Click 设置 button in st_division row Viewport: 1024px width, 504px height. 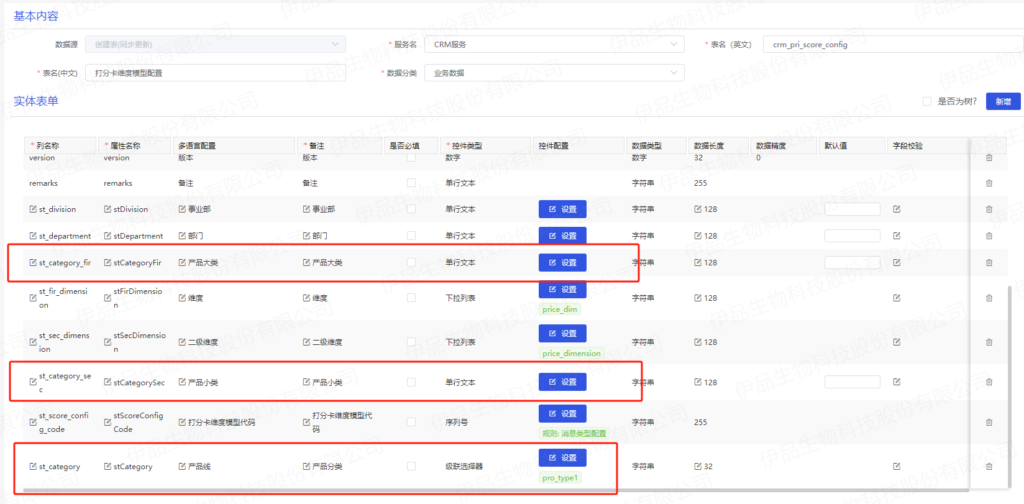[562, 210]
